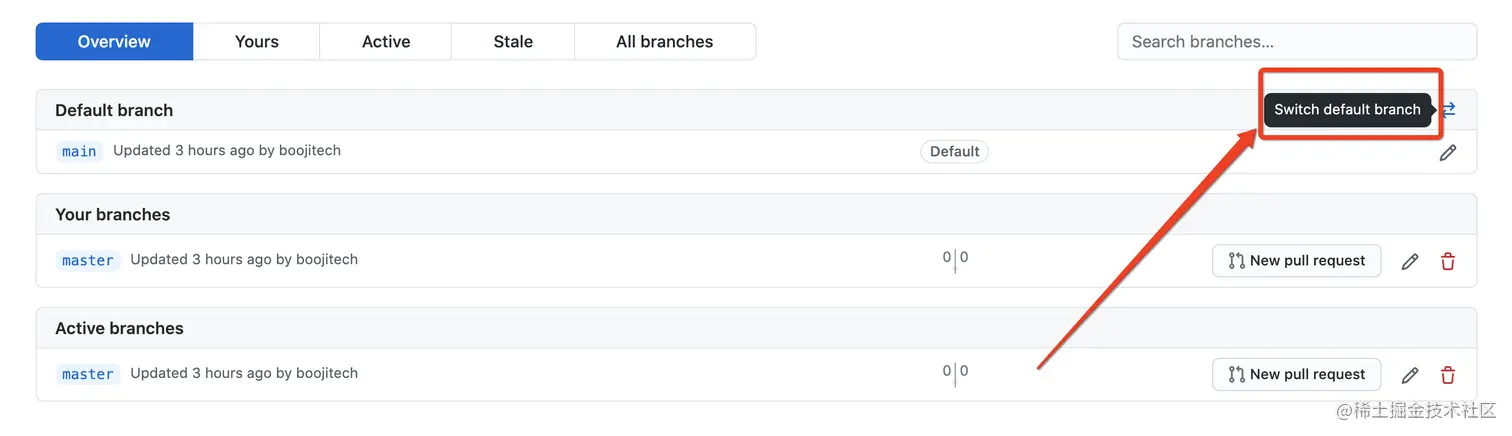Click New pull request in Active branches
The image size is (1512, 436).
1297,375
